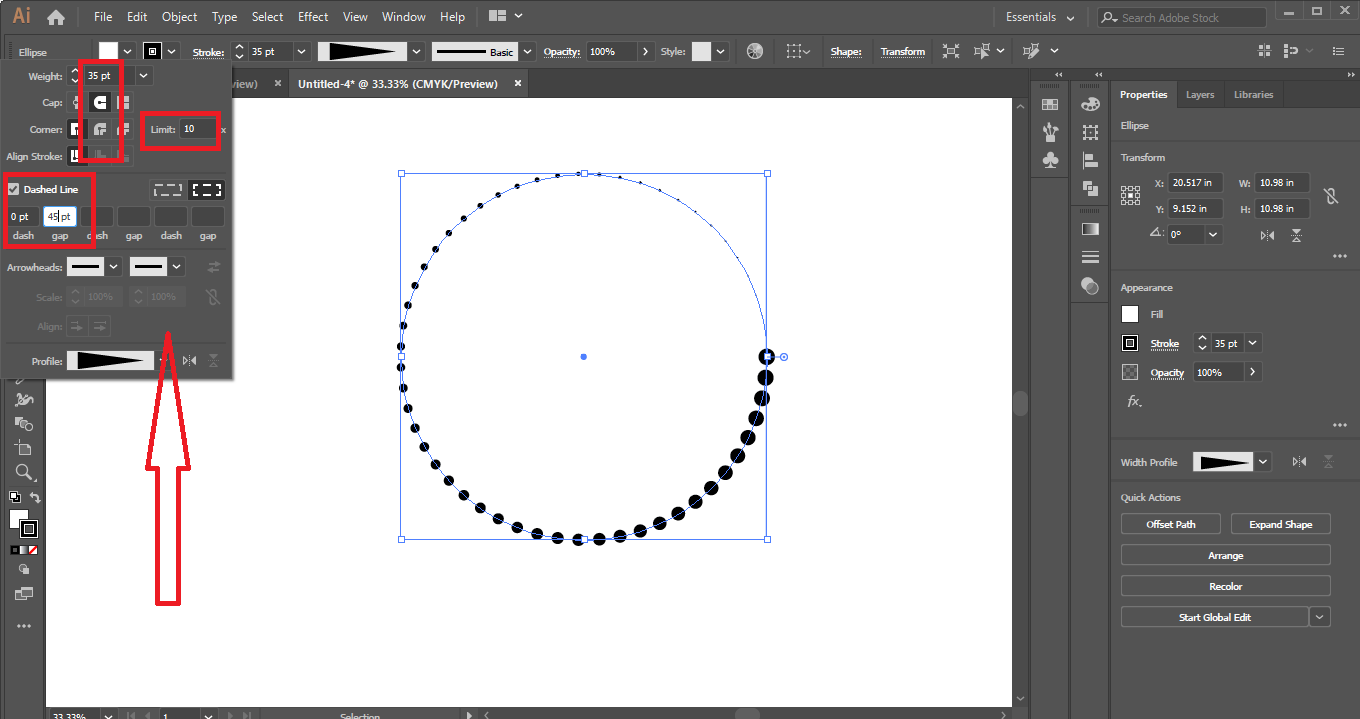Click the white Fill color swatch in Appearance
The height and width of the screenshot is (719, 1360).
click(1130, 314)
